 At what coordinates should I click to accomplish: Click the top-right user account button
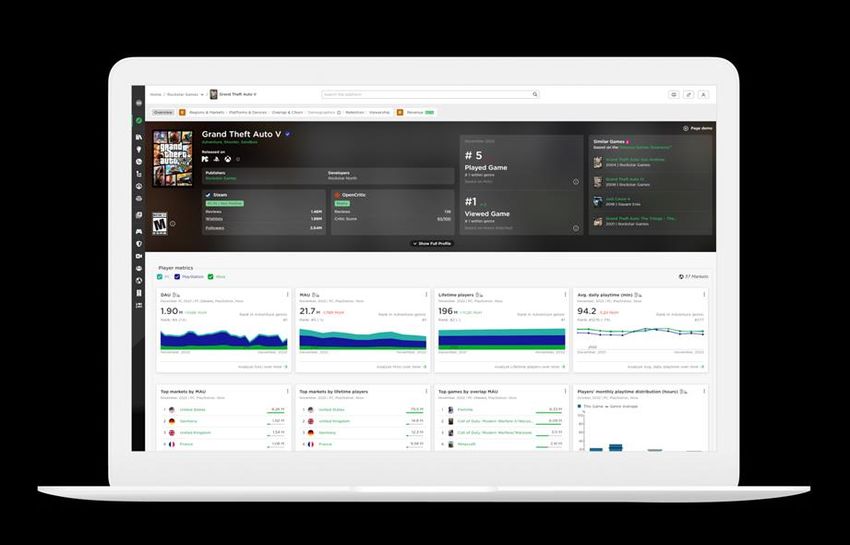[x=703, y=94]
